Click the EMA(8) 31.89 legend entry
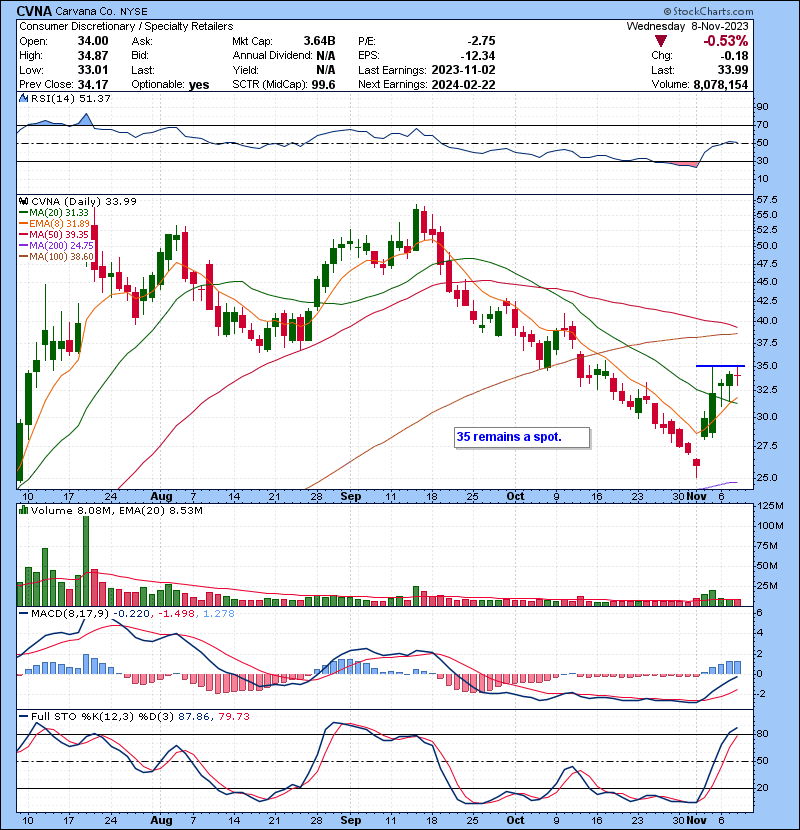Viewport: 800px width, 830px height. tap(59, 223)
